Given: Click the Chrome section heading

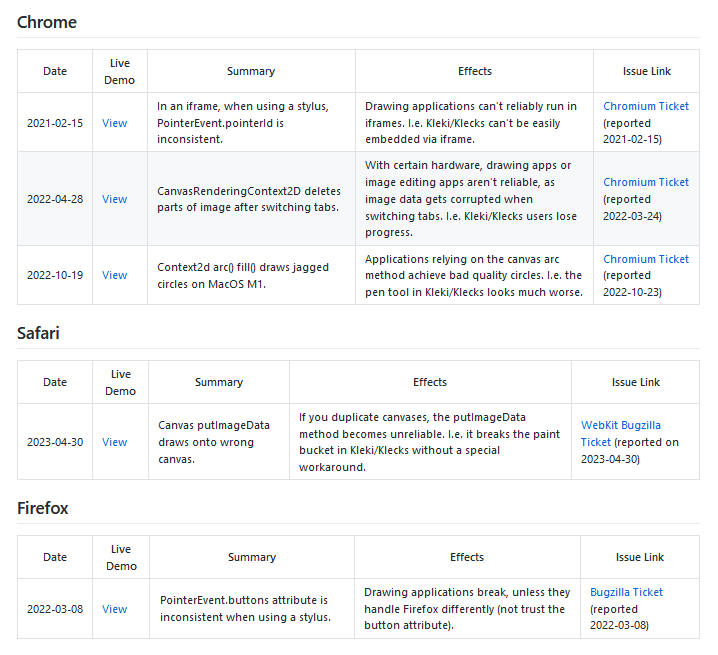Looking at the screenshot, I should (x=47, y=22).
